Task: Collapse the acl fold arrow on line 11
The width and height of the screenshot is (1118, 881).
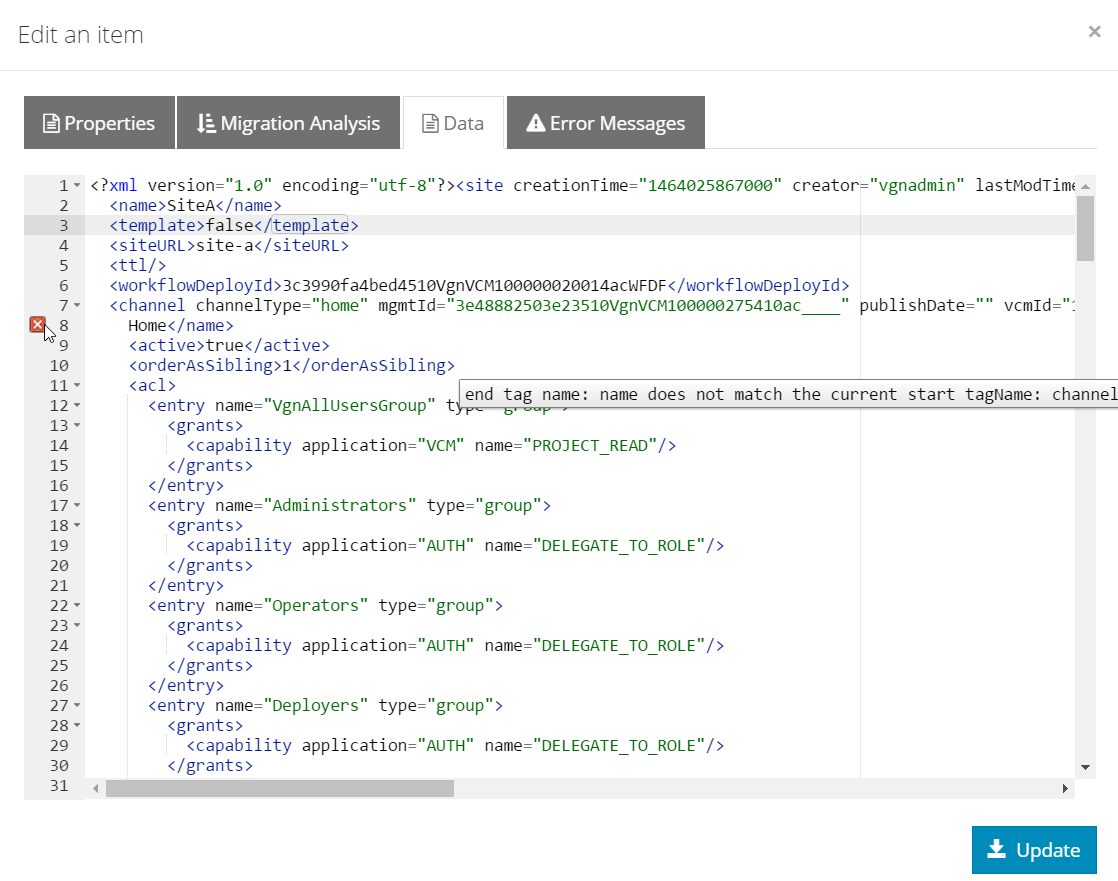Action: 77,385
